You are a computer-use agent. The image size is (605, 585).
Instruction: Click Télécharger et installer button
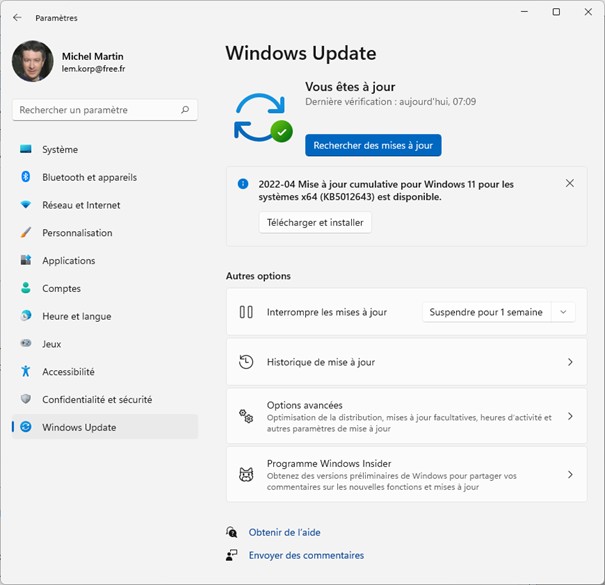click(x=315, y=222)
